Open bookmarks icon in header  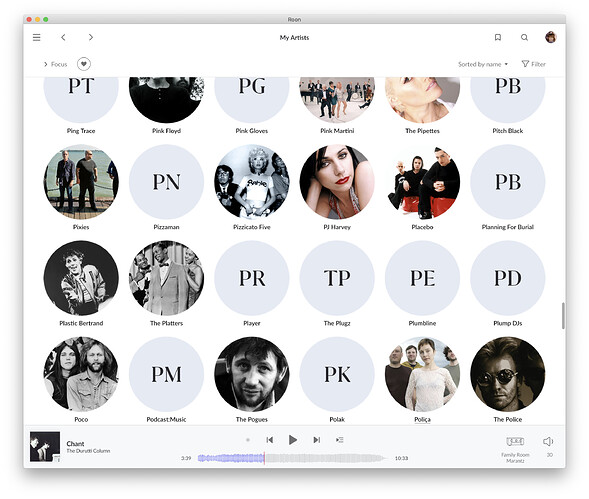coord(498,37)
